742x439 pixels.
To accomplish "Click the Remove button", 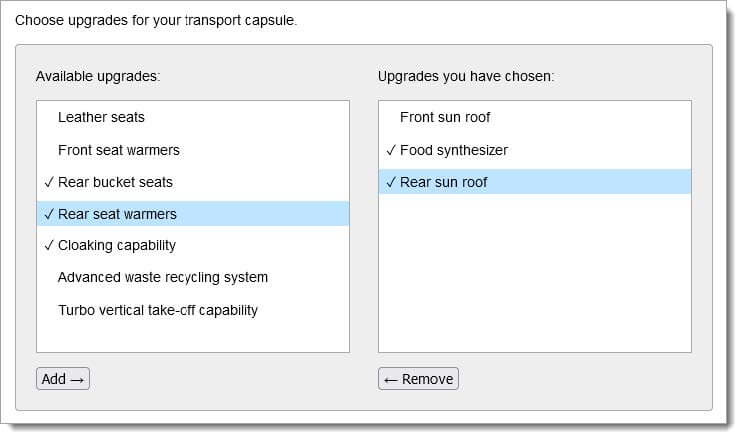I will tap(418, 379).
